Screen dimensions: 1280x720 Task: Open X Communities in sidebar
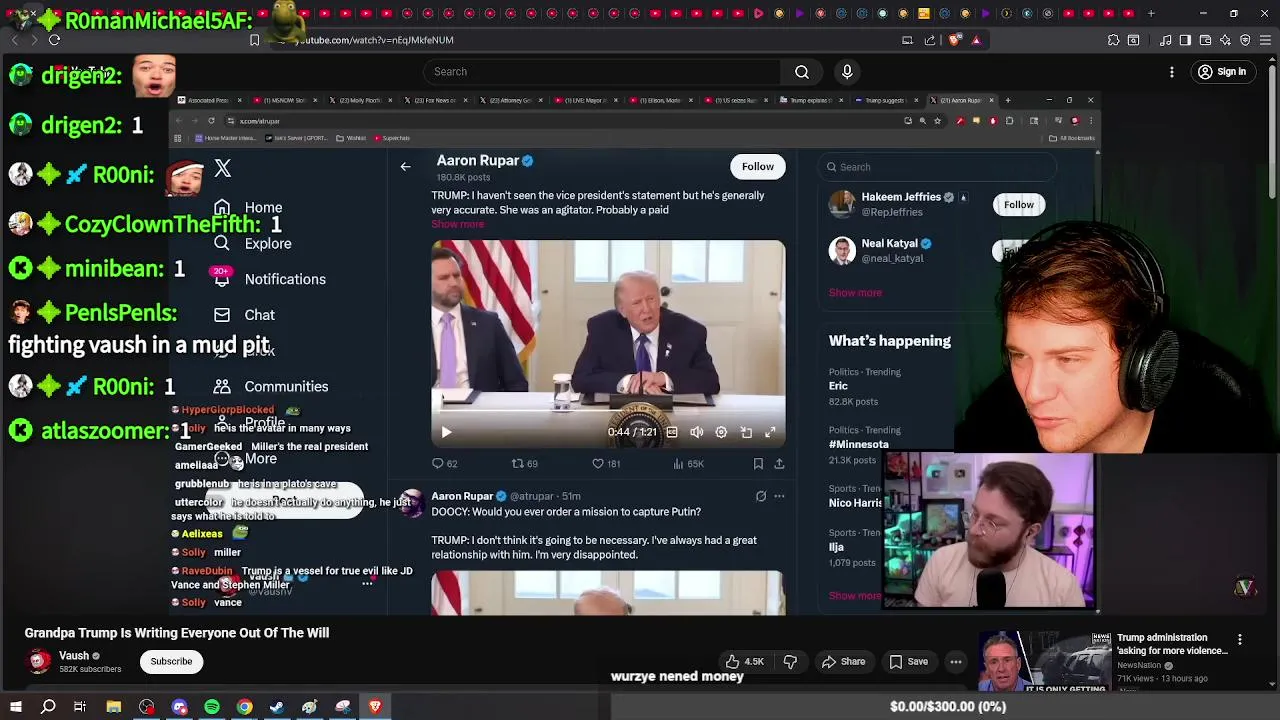coord(271,386)
